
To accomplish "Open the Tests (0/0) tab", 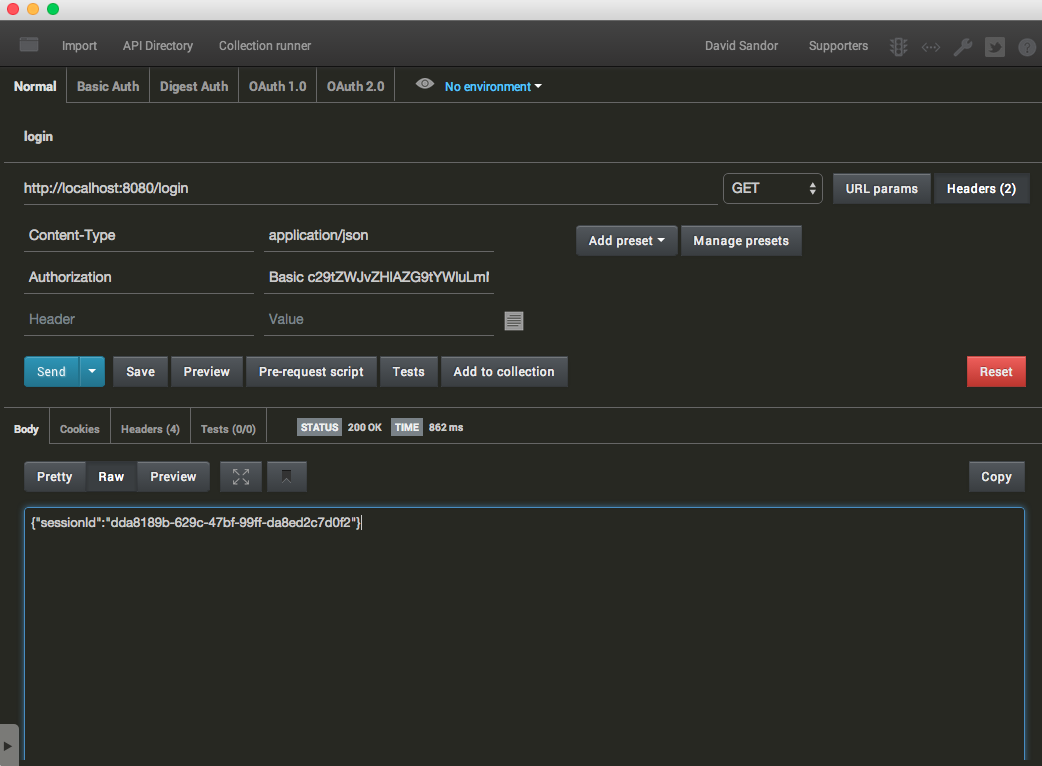I will tap(228, 429).
